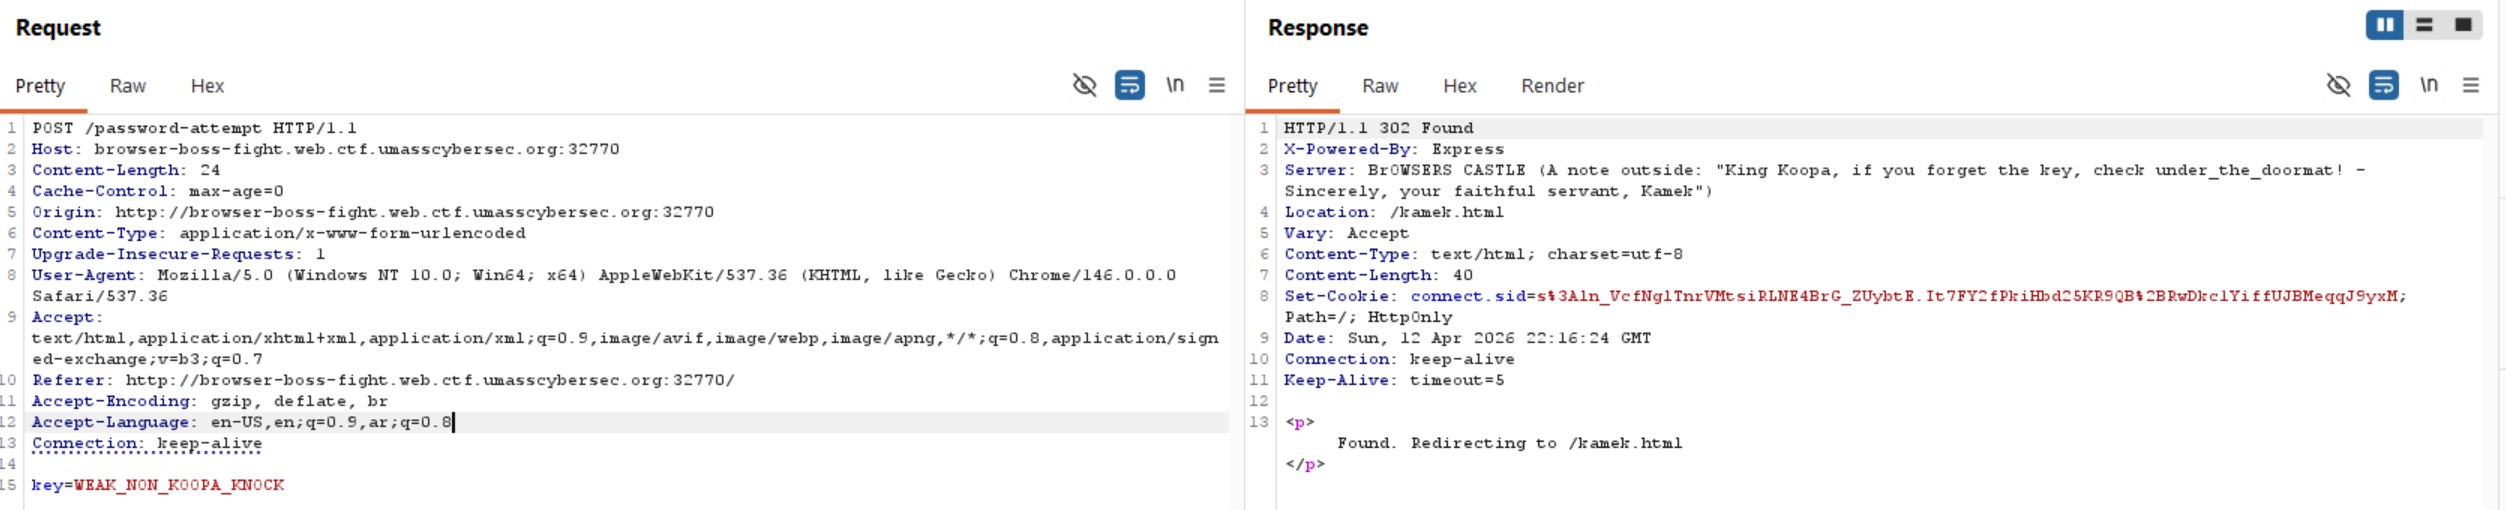Screen dimensions: 2506x510
Task: Switch to top-bottom split layout
Action: 2424,25
